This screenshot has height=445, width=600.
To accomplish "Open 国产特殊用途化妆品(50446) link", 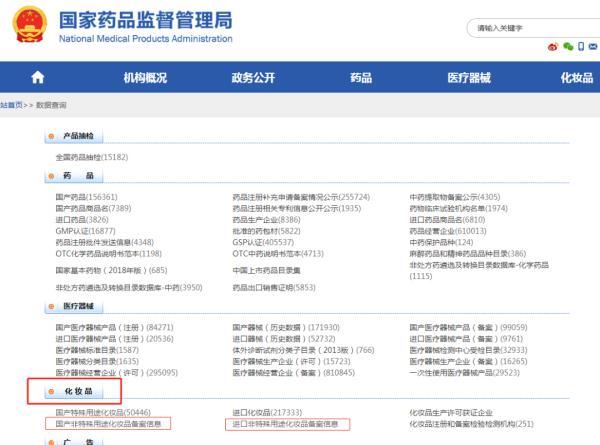I will (103, 412).
